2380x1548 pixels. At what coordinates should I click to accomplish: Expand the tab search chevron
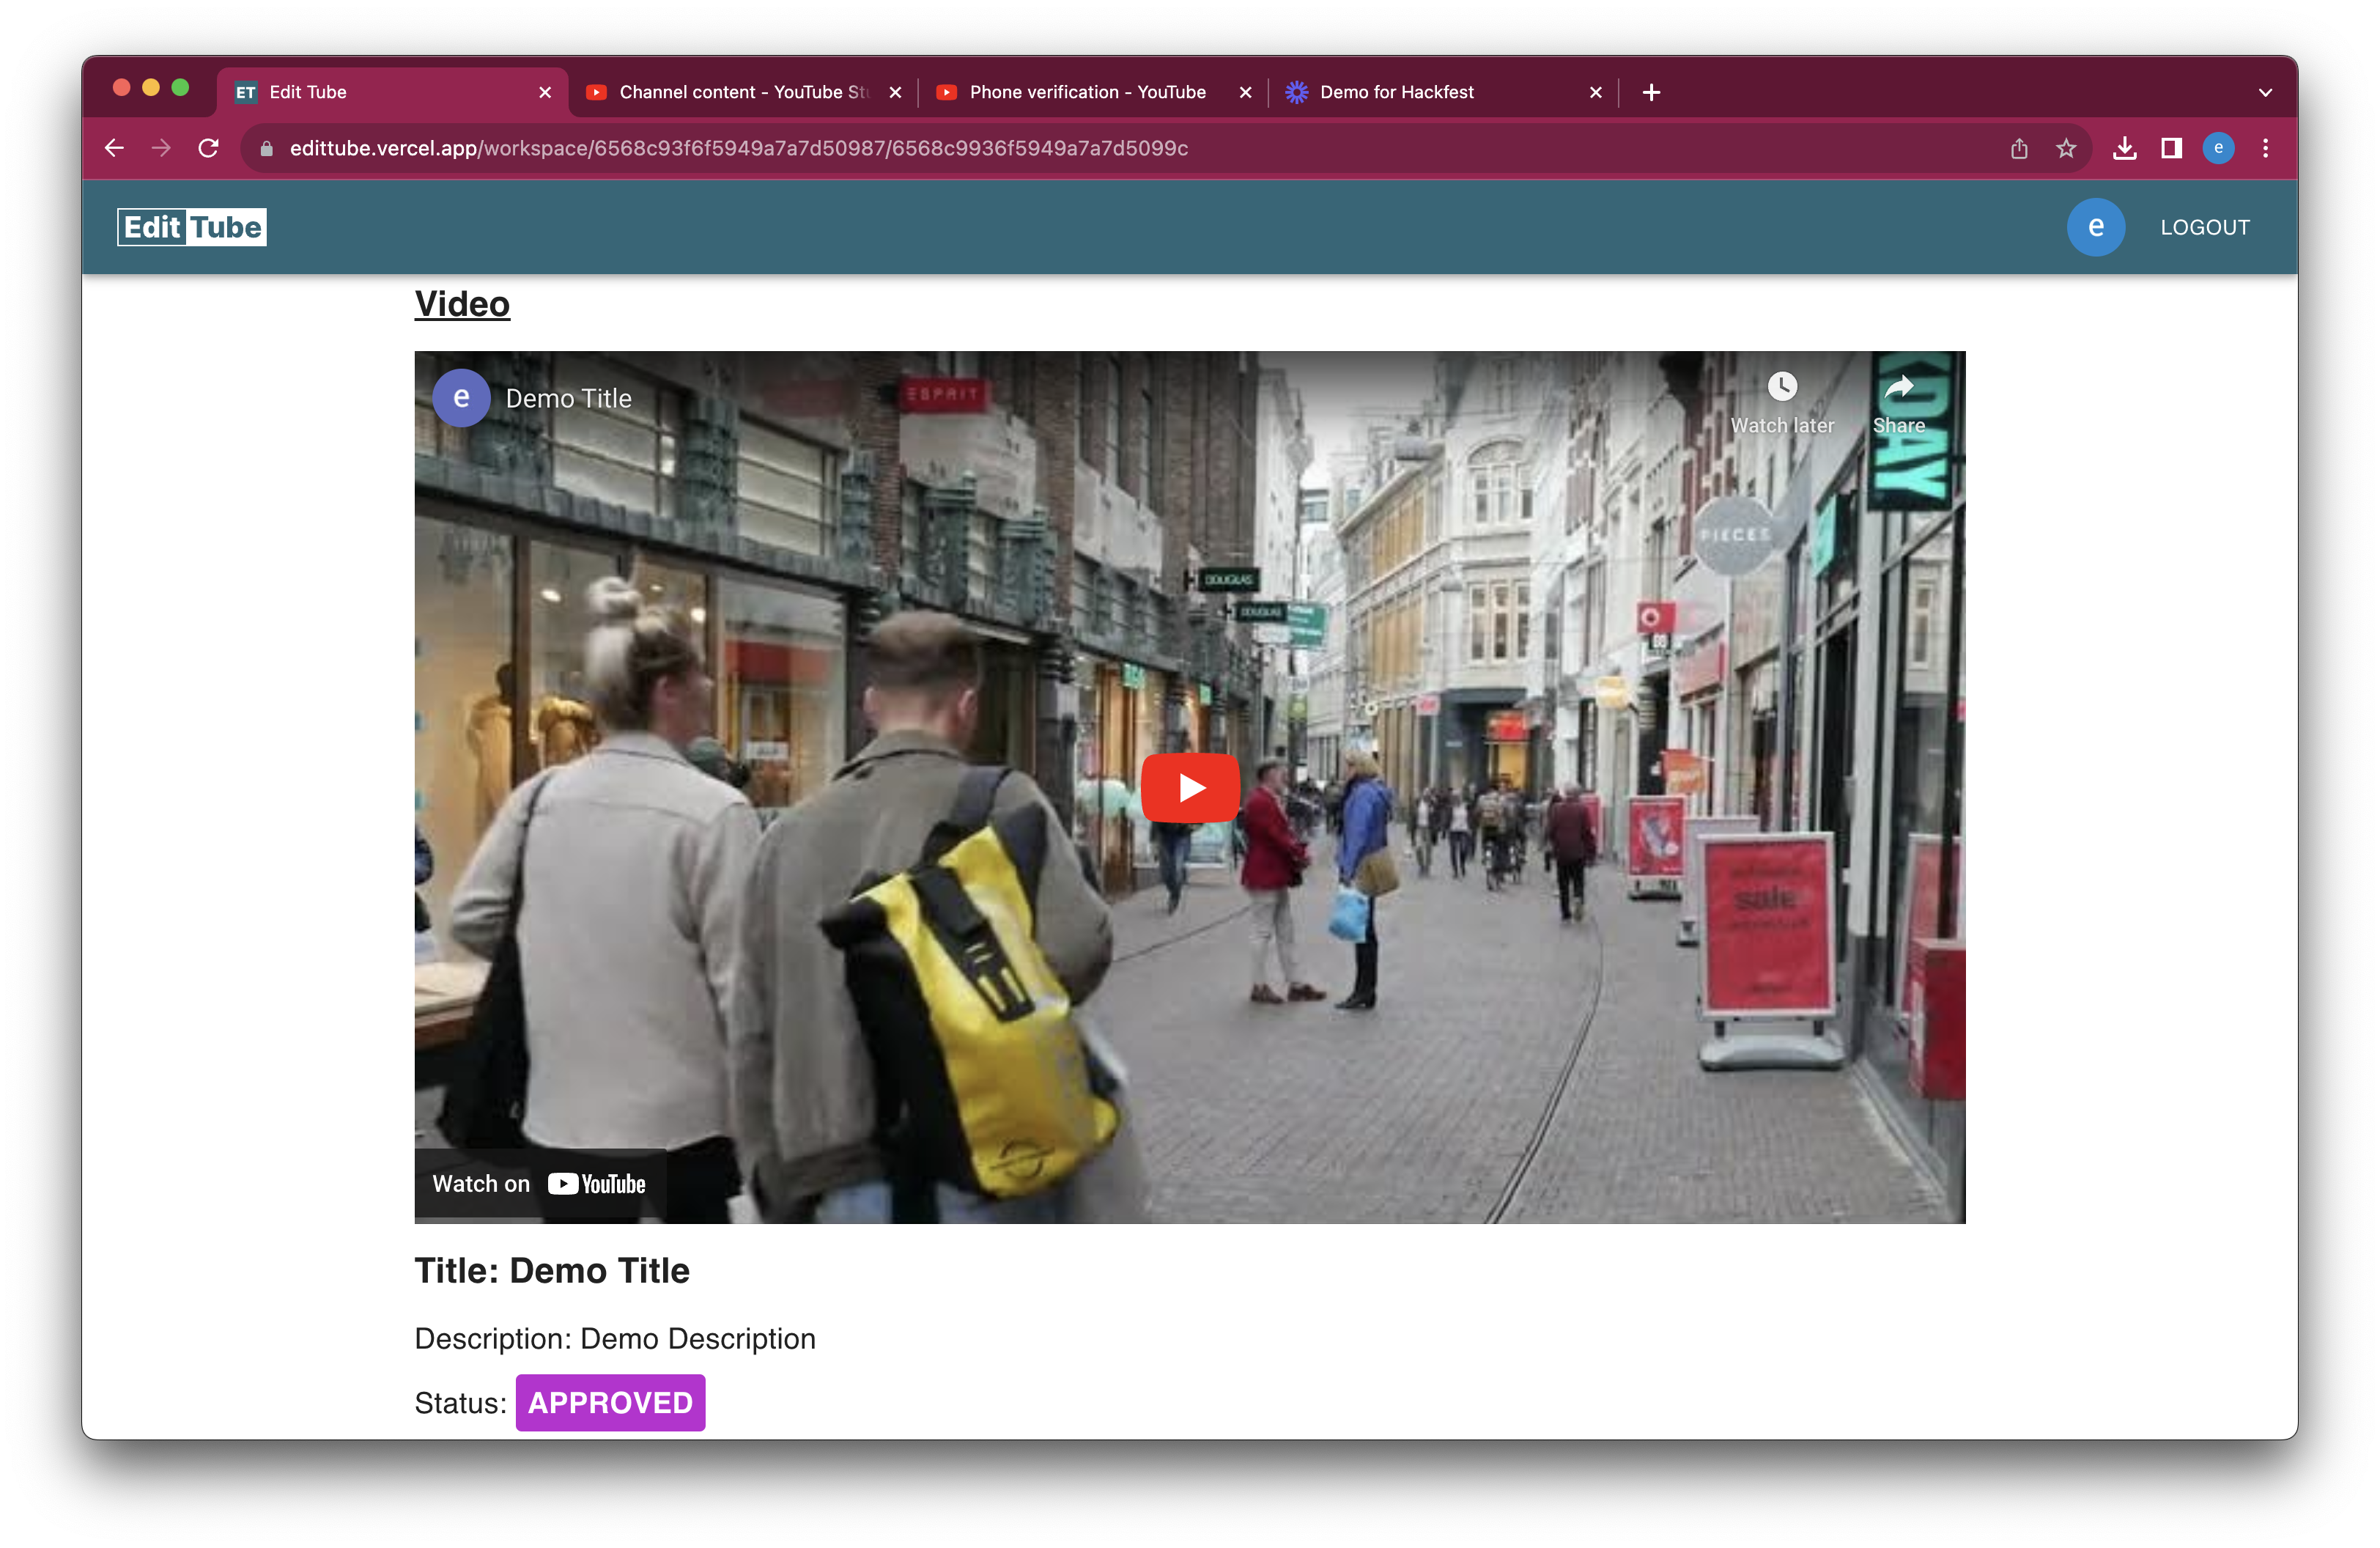click(x=2265, y=92)
